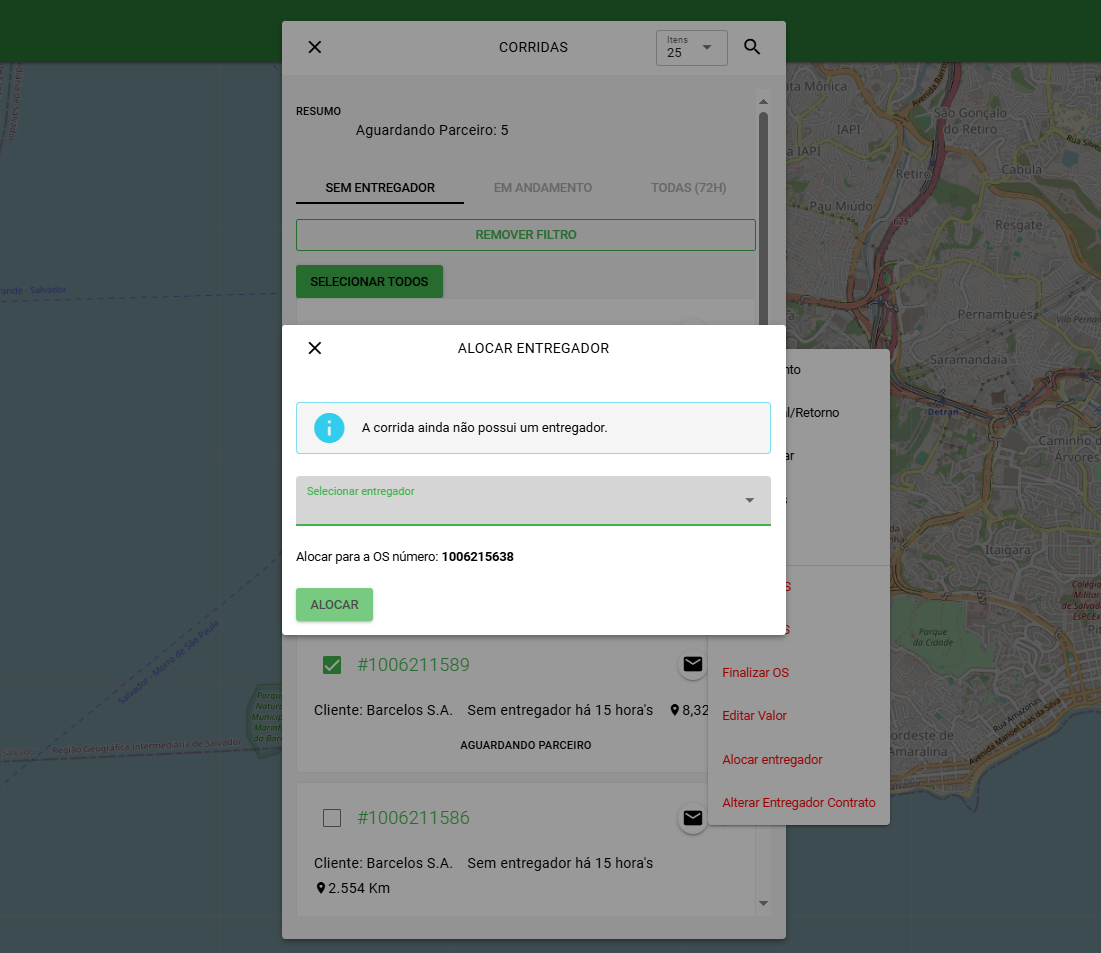Click the scroll-down arrow of the list

[x=763, y=903]
